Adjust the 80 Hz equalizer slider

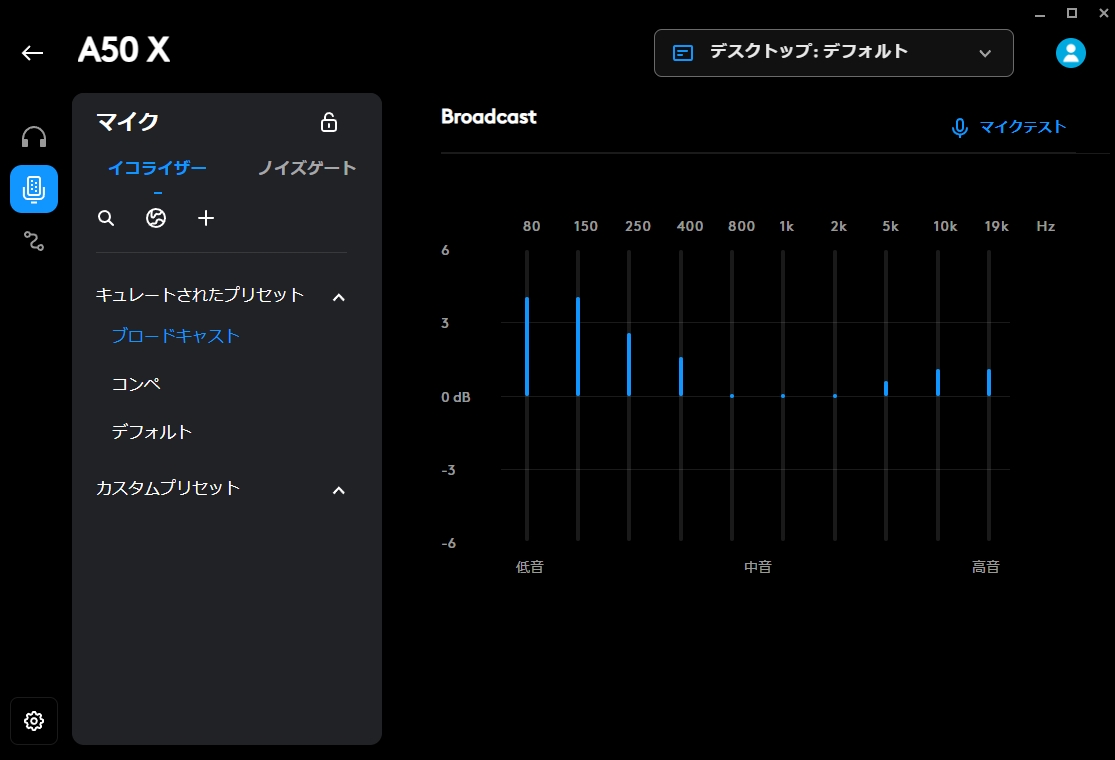(527, 345)
